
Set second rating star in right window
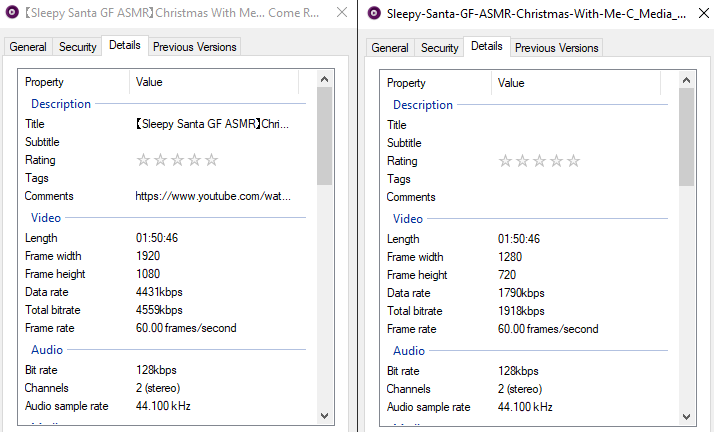522,161
